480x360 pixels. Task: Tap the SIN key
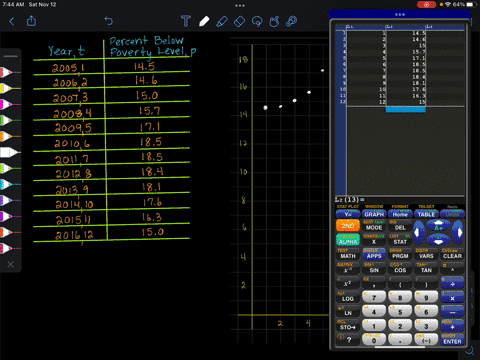374,270
